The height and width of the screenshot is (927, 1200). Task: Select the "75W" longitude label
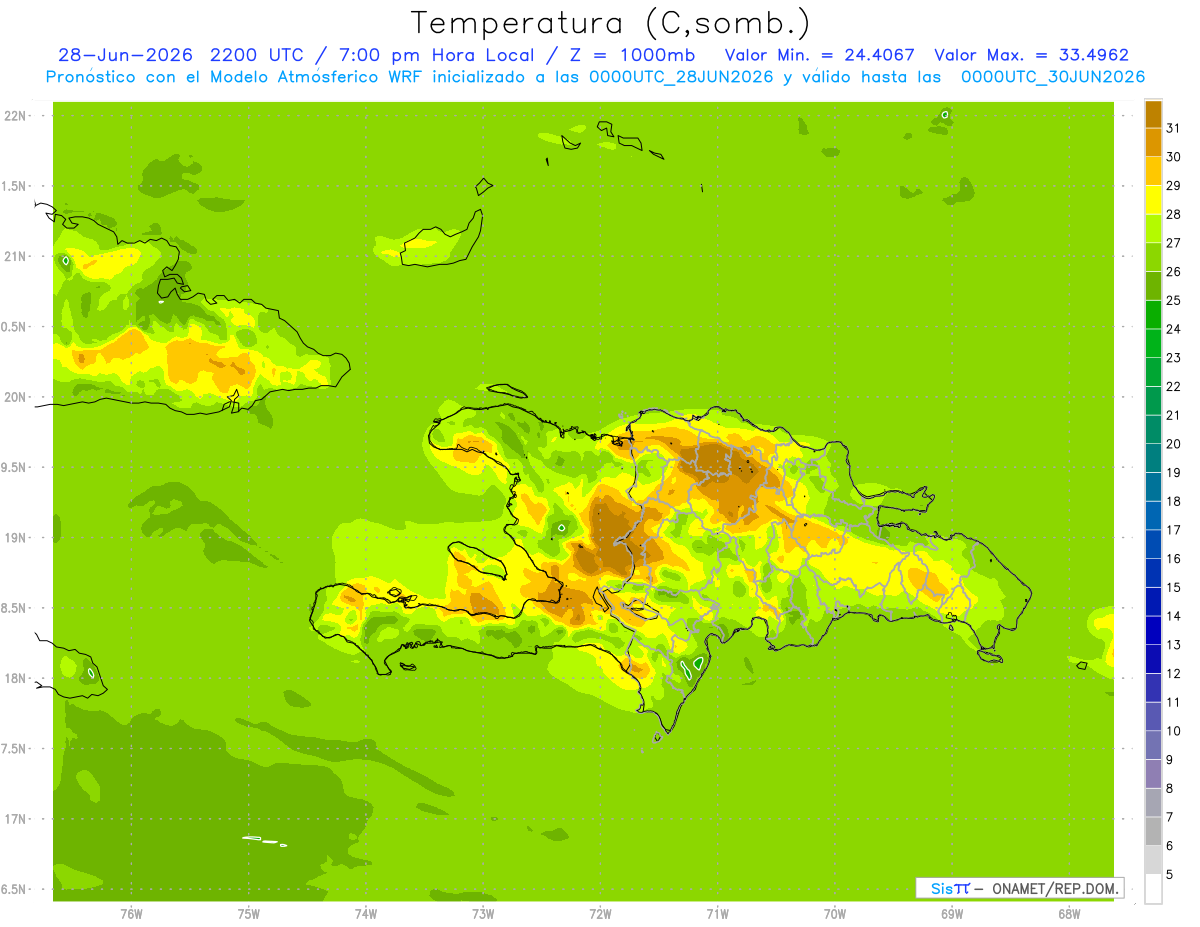tap(249, 915)
